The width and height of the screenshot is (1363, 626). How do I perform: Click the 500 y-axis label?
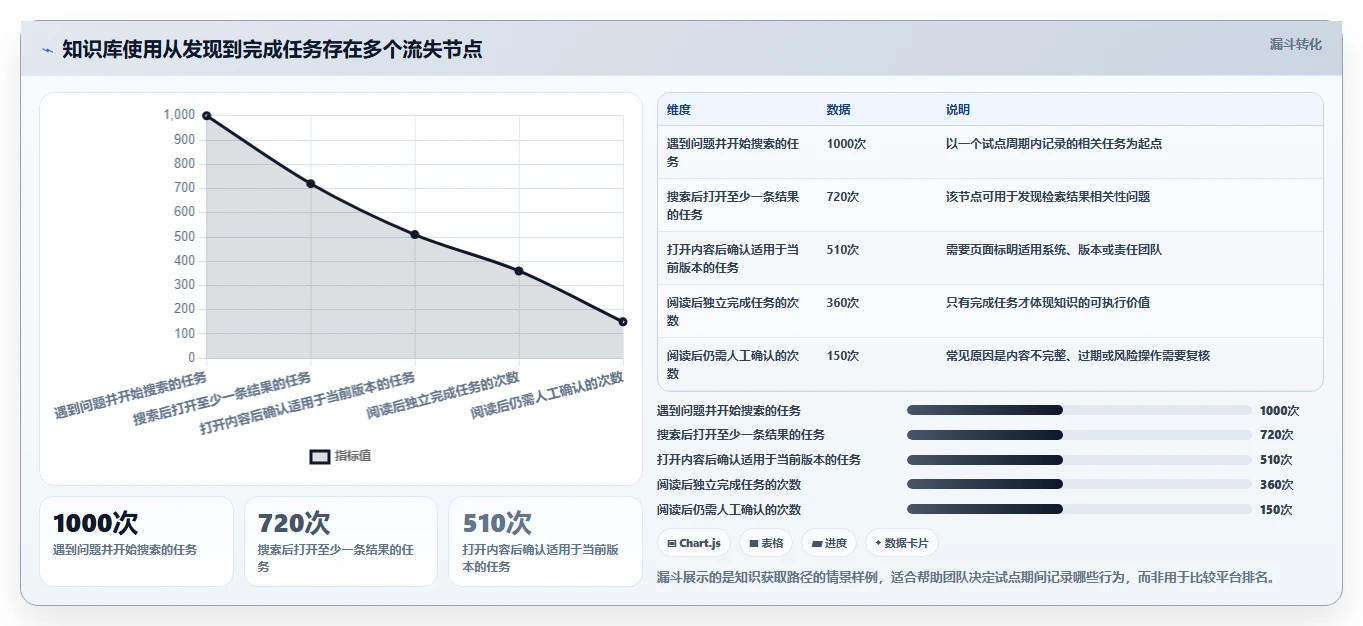(184, 236)
